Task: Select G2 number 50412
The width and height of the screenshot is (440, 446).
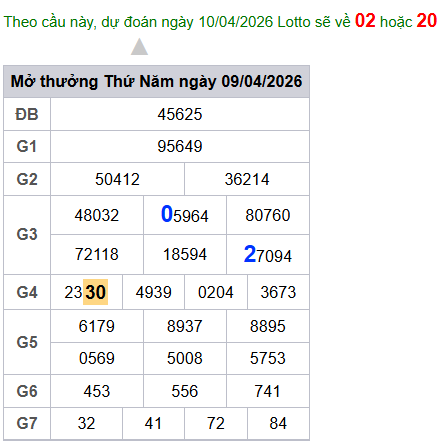Action: coord(117,179)
